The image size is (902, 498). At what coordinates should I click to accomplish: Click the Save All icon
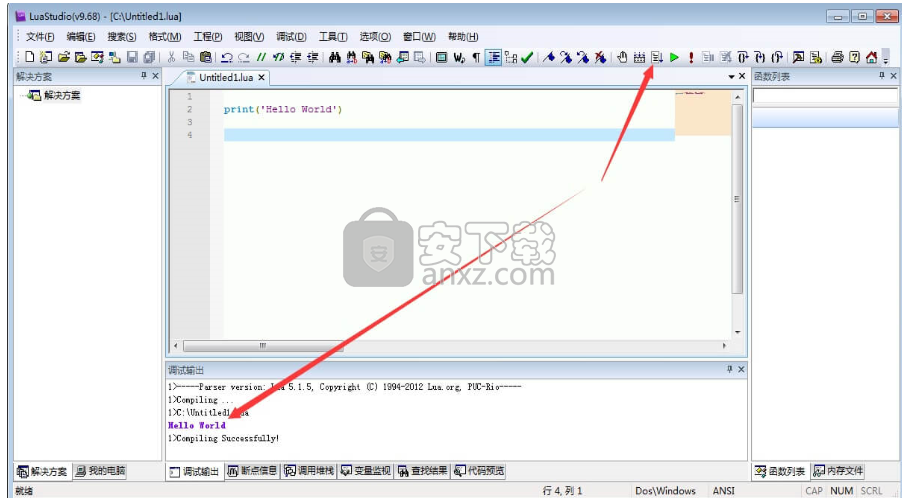pos(150,58)
